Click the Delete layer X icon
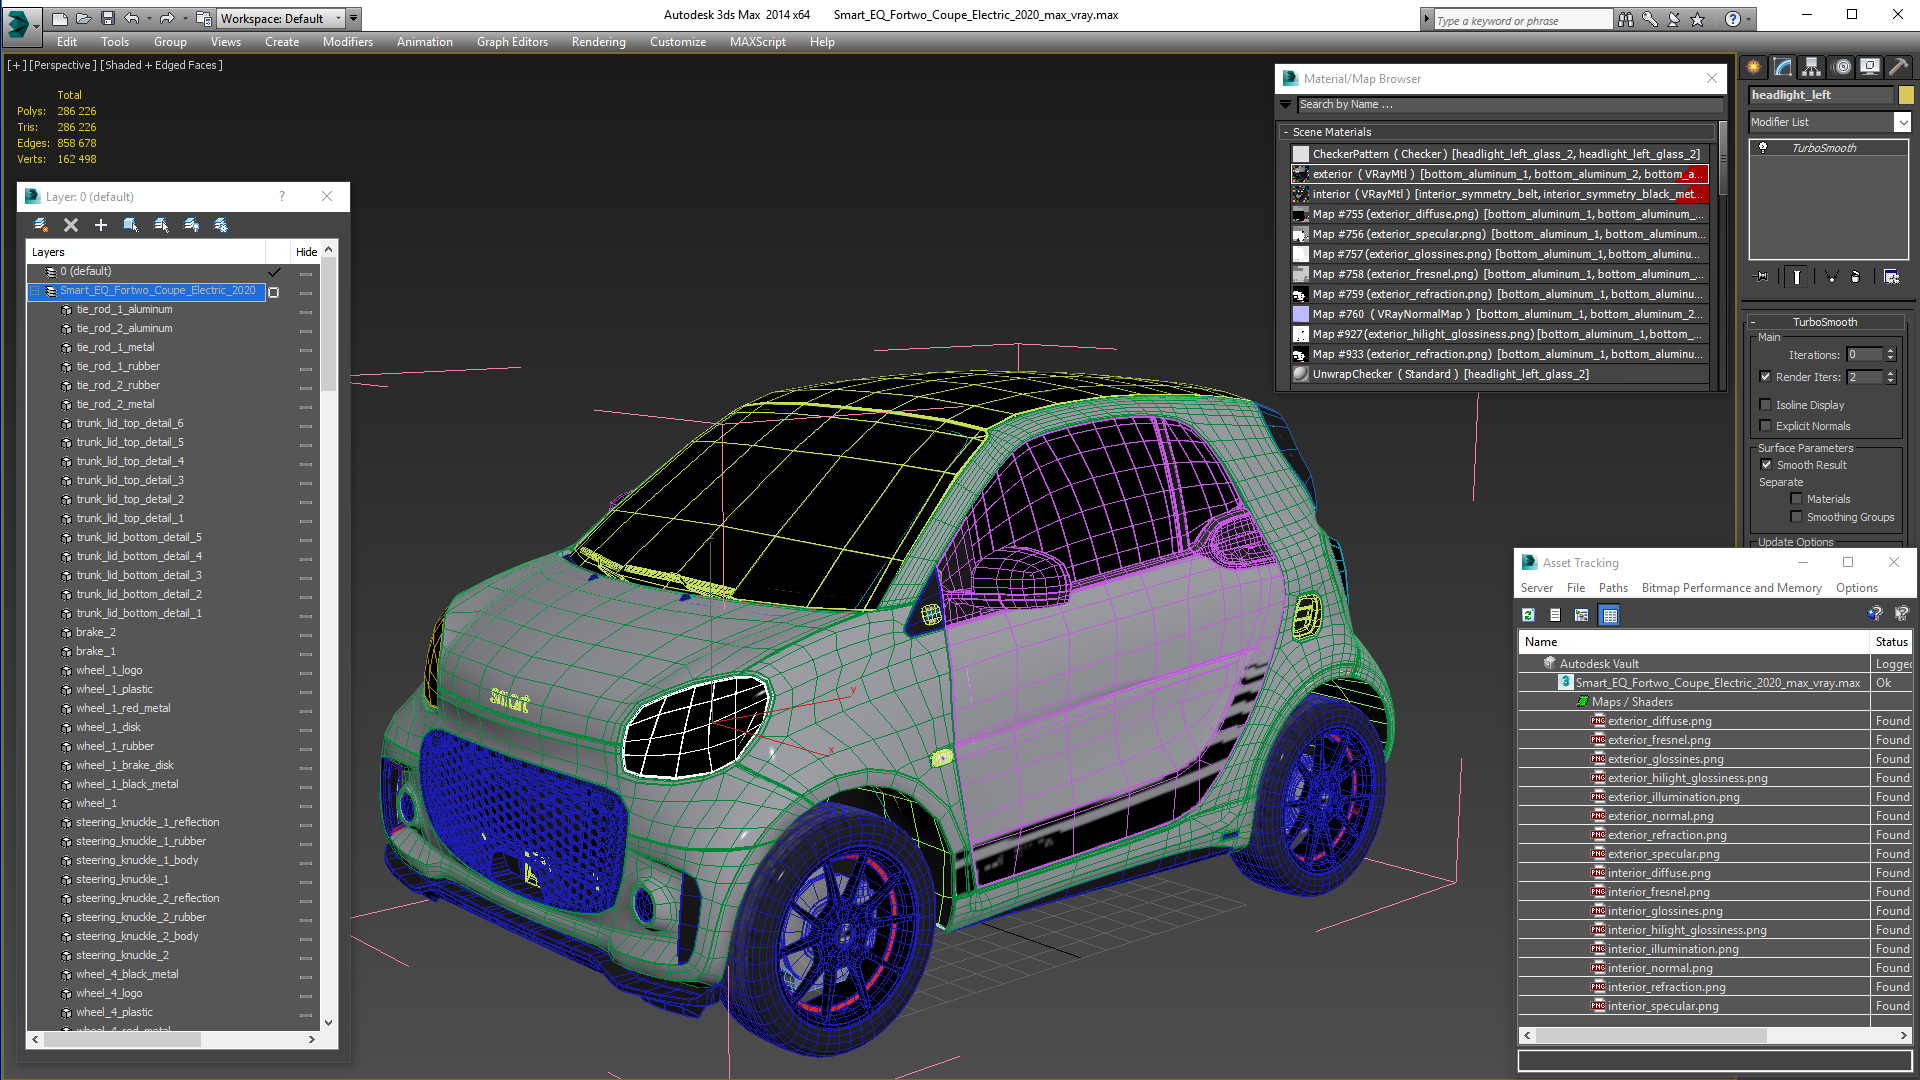This screenshot has width=1920, height=1080. coord(70,225)
